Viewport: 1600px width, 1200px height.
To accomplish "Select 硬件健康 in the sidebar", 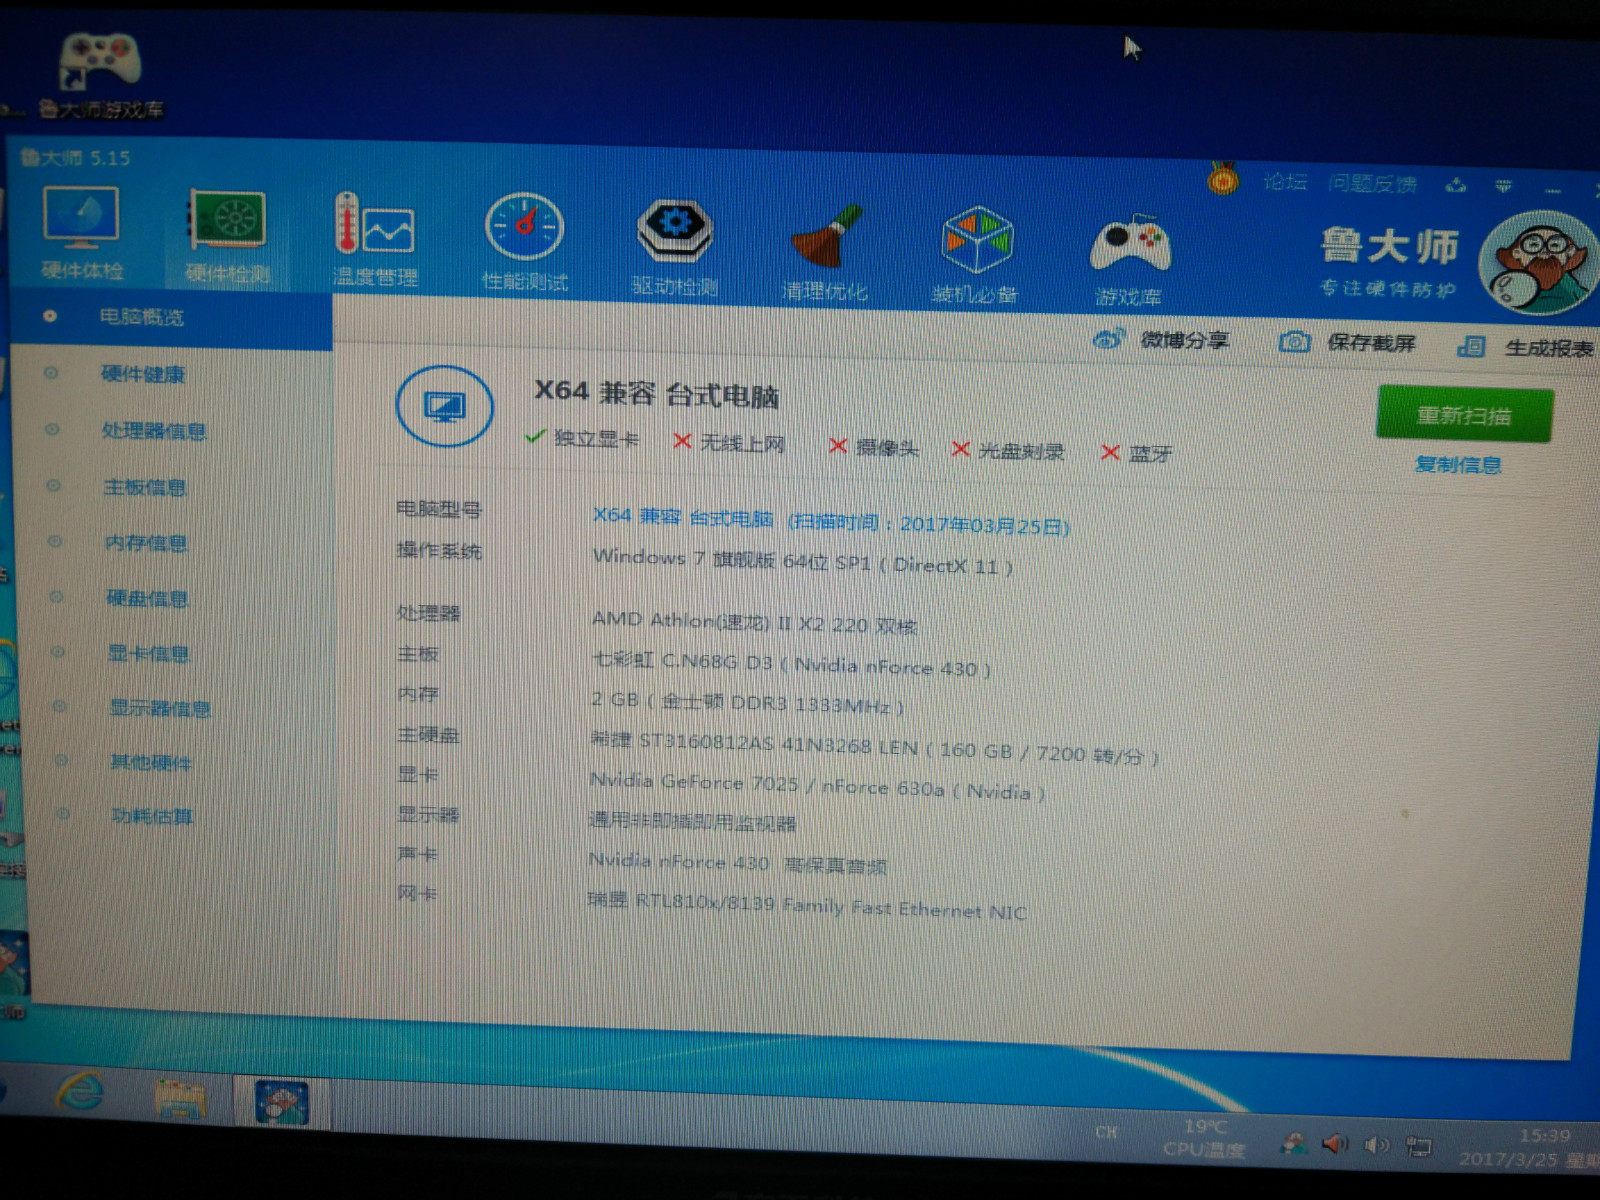I will [x=143, y=374].
